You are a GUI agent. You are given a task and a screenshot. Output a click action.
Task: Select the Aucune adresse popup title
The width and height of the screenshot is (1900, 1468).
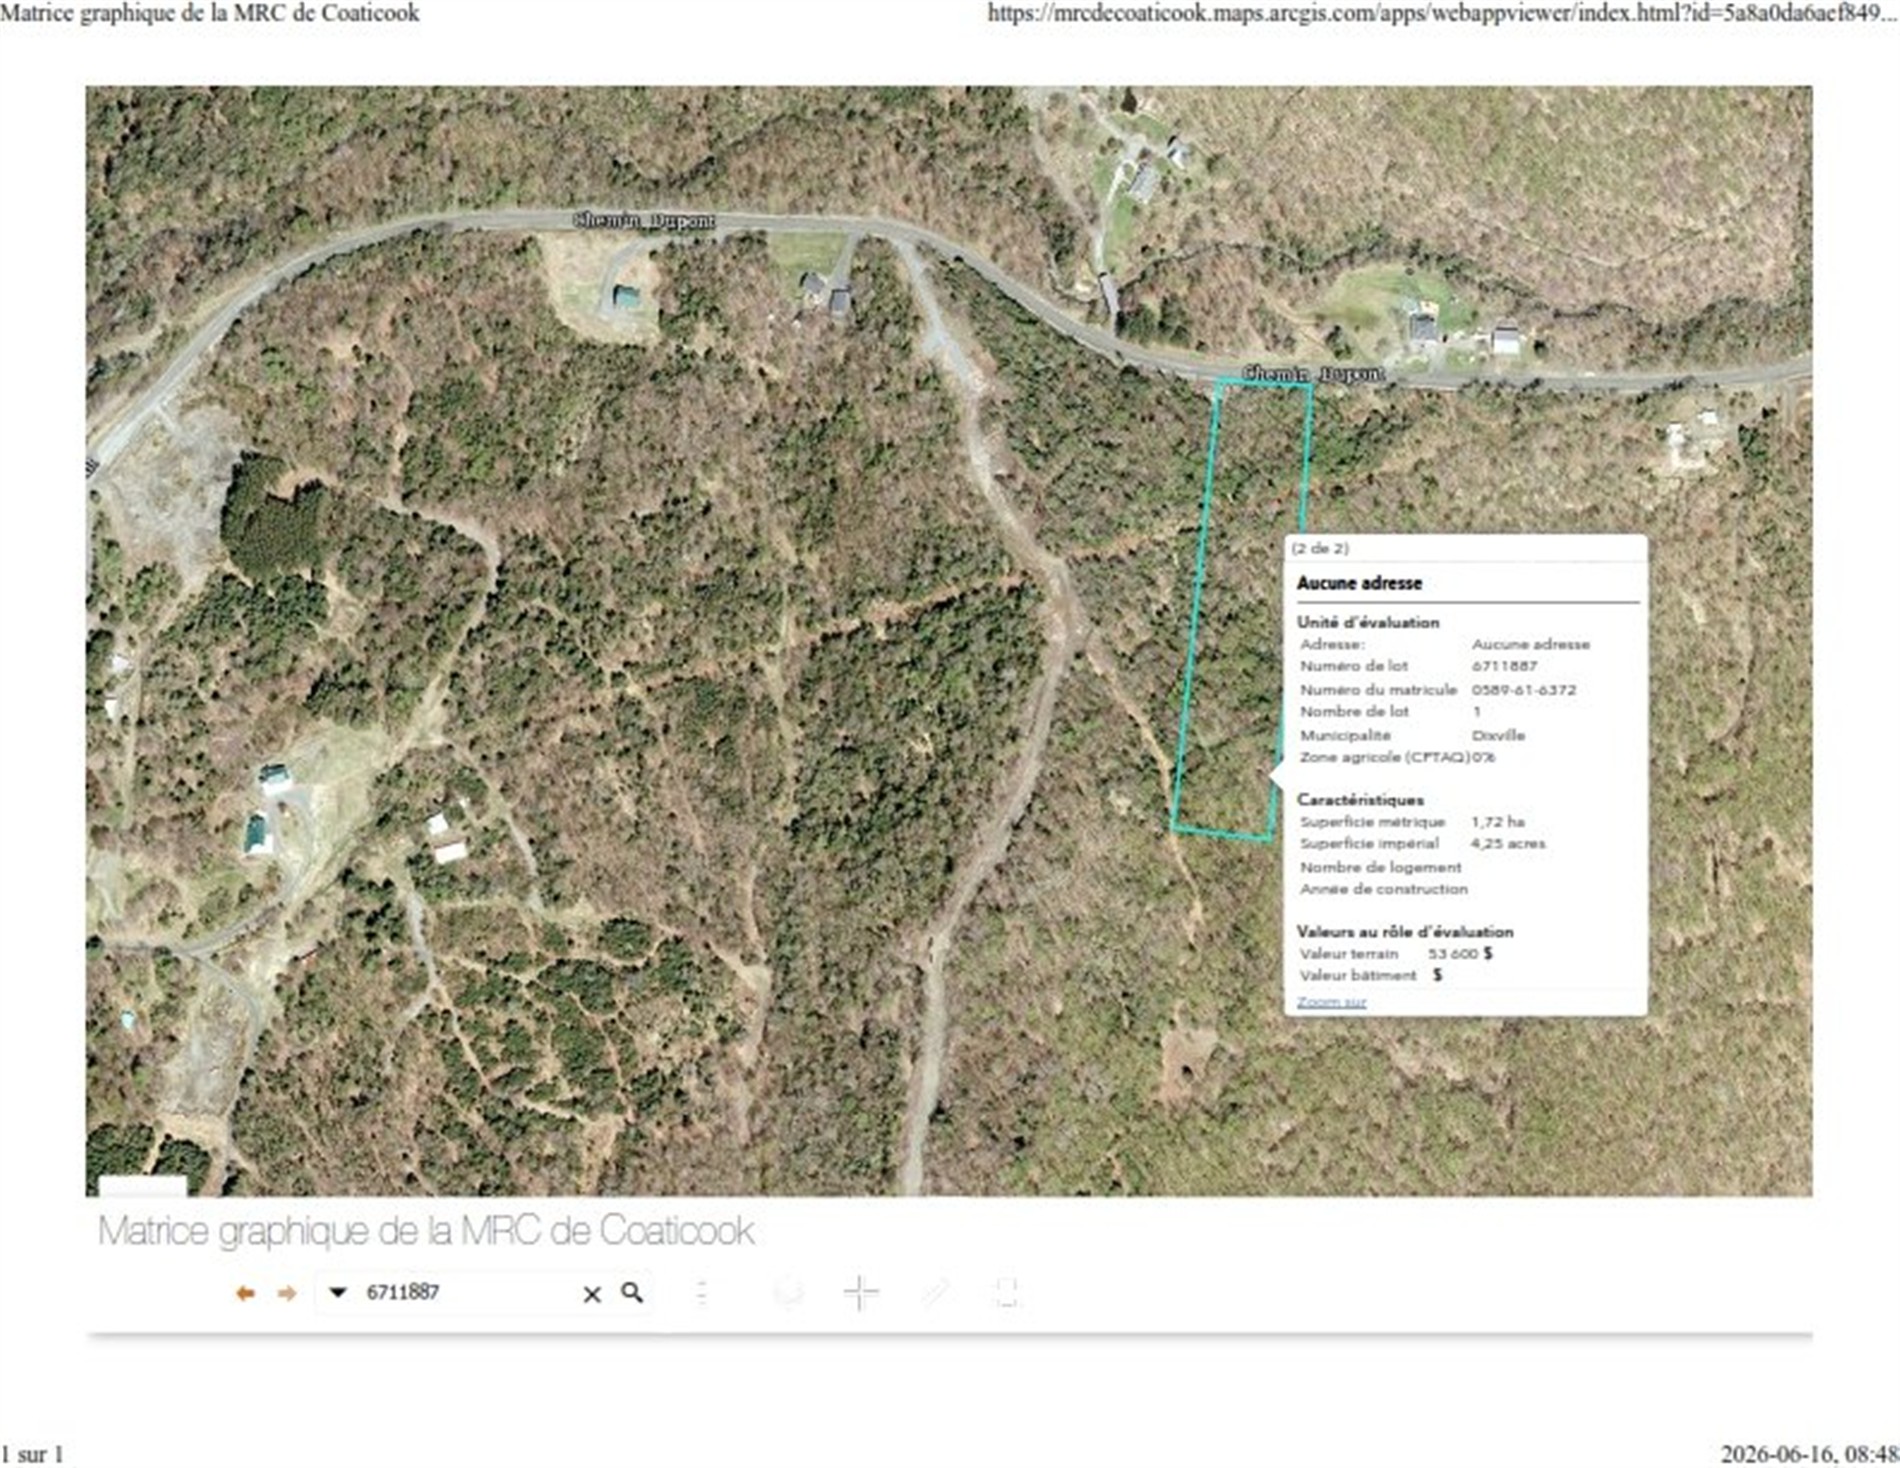pos(1359,582)
